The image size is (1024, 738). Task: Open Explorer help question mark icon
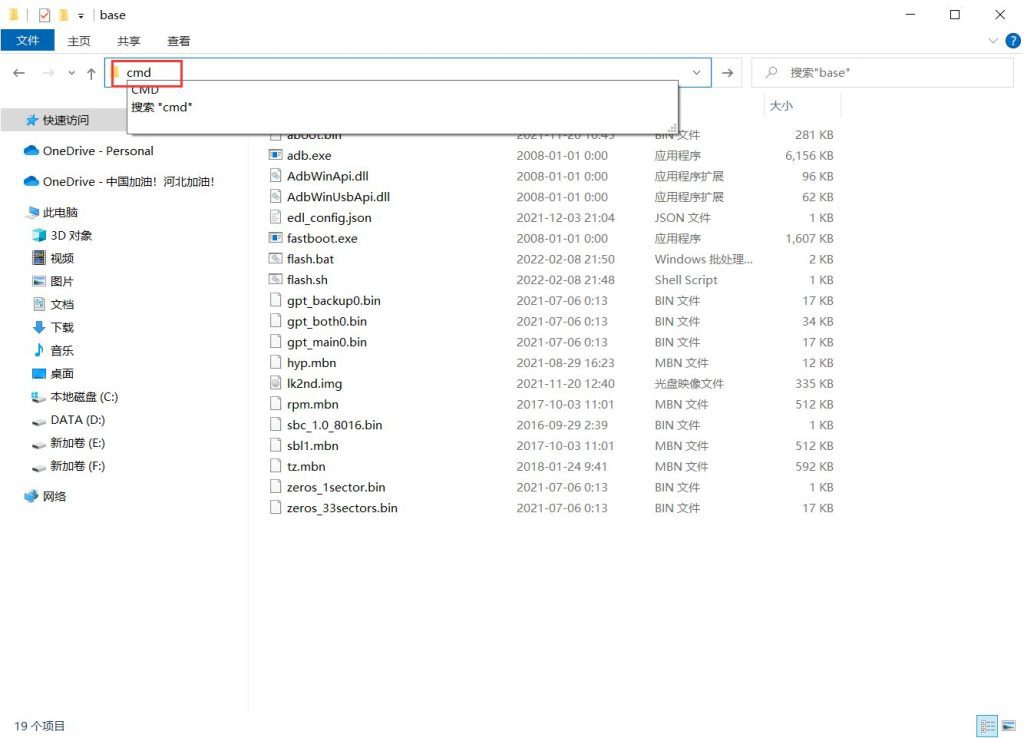[x=1012, y=40]
